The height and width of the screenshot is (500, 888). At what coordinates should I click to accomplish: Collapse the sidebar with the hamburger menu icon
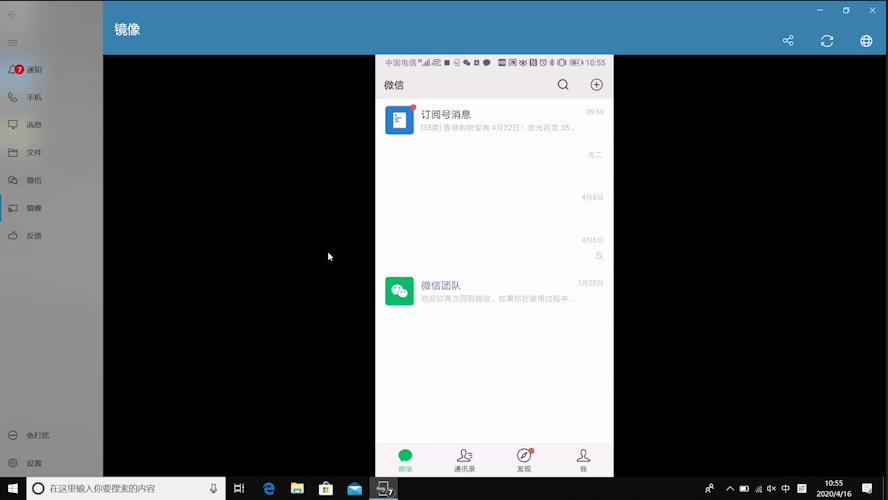pyautogui.click(x=12, y=43)
